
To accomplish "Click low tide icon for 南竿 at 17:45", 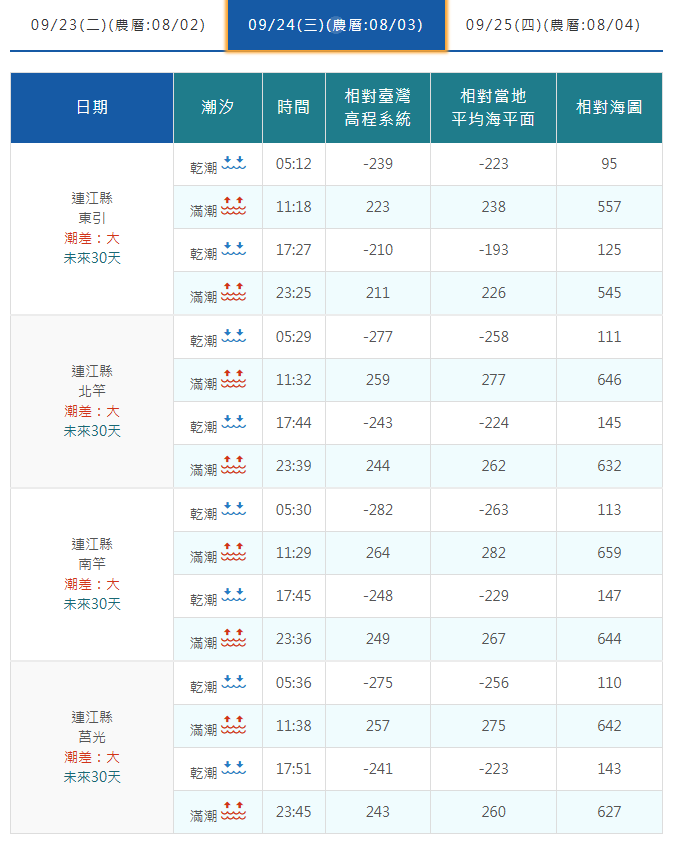I will tap(233, 596).
